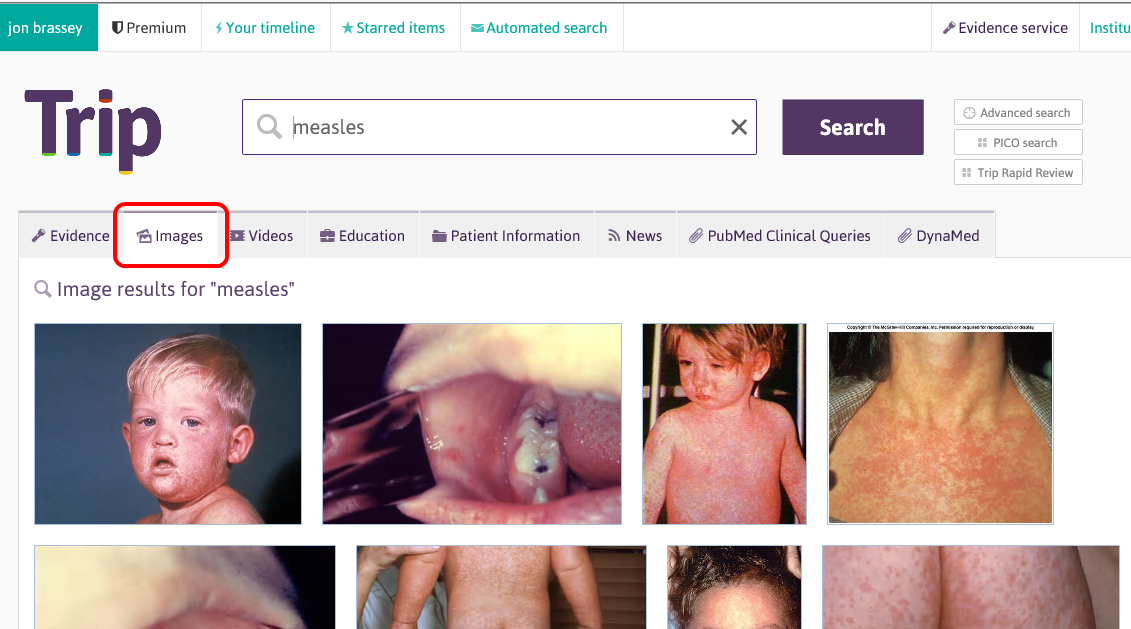Open the PubMed Clinical Queries tab
This screenshot has height=629, width=1131.
click(780, 236)
